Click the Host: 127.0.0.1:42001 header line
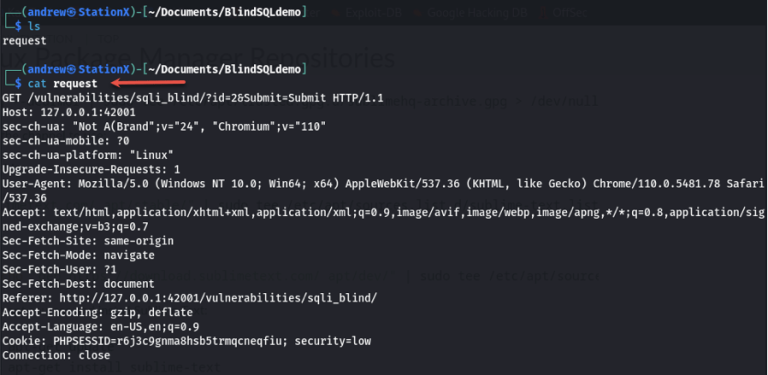Viewport: 768px width, 375px height. (x=69, y=112)
